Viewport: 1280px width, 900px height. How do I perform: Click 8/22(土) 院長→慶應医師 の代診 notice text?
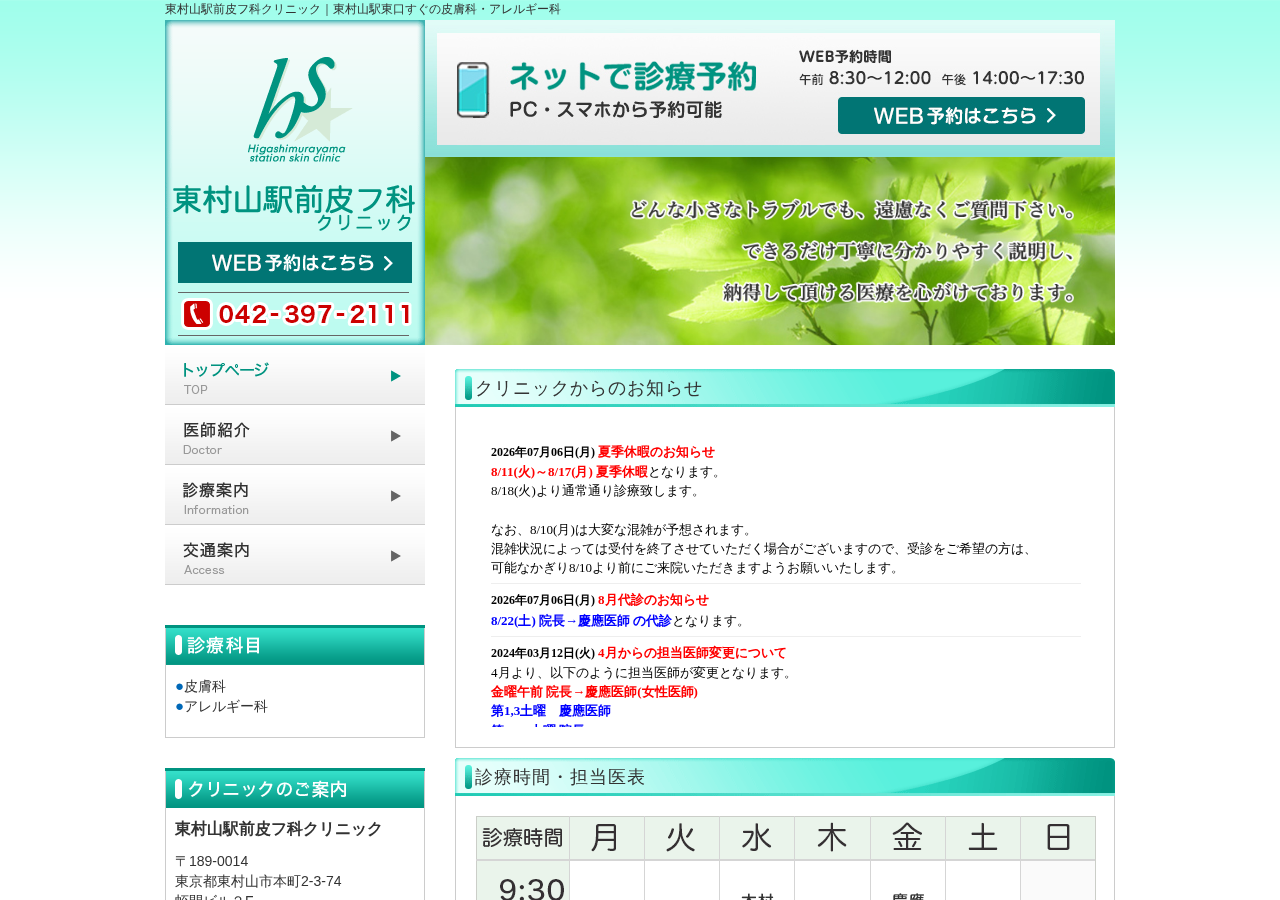click(x=581, y=621)
